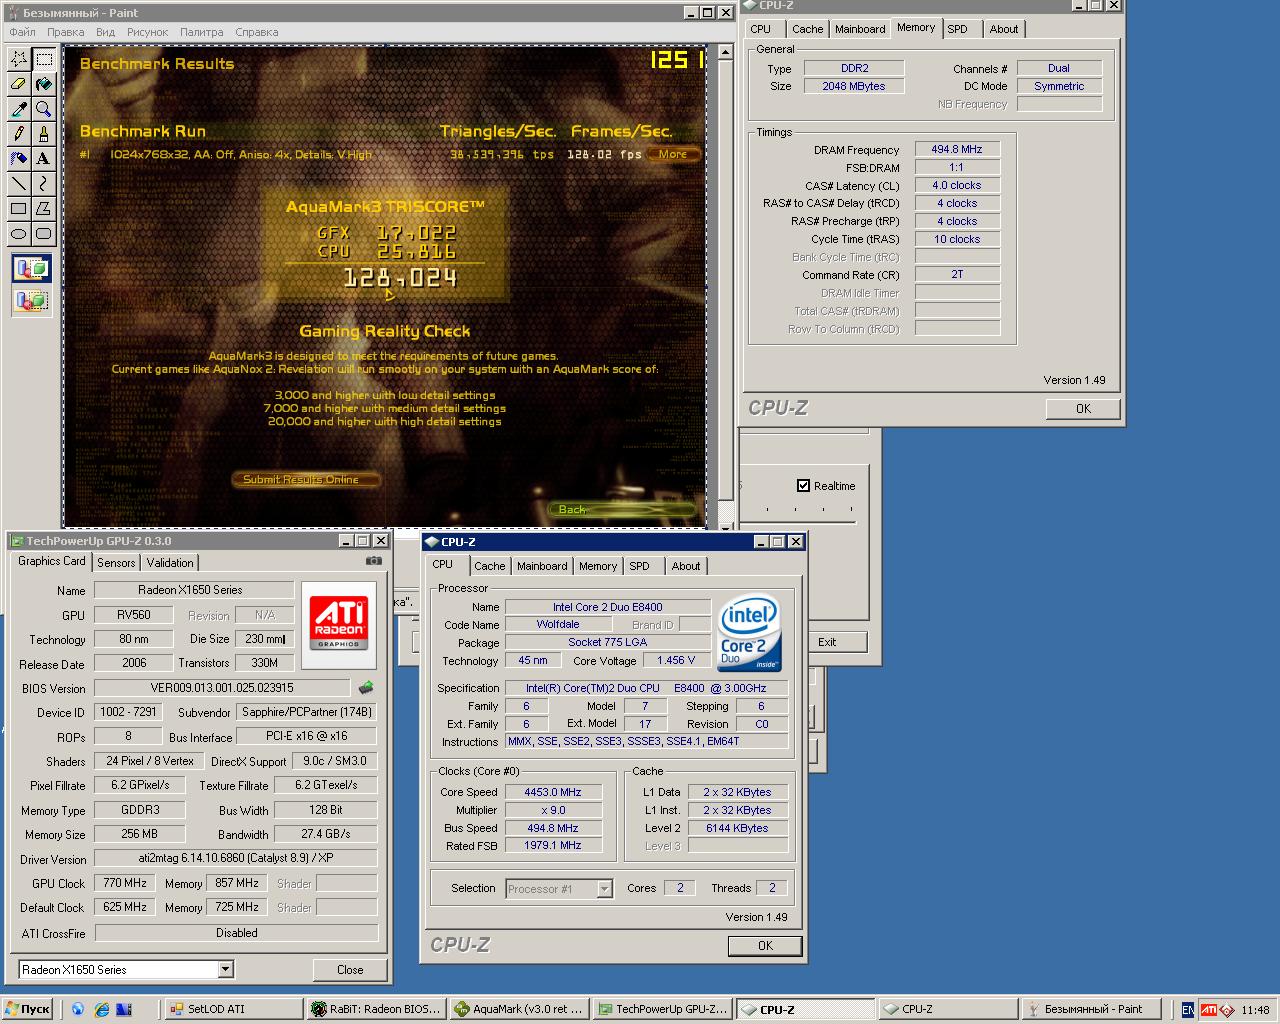Viewport: 1280px width, 1024px height.
Task: Click the ATI tray icon
Action: click(1208, 1009)
